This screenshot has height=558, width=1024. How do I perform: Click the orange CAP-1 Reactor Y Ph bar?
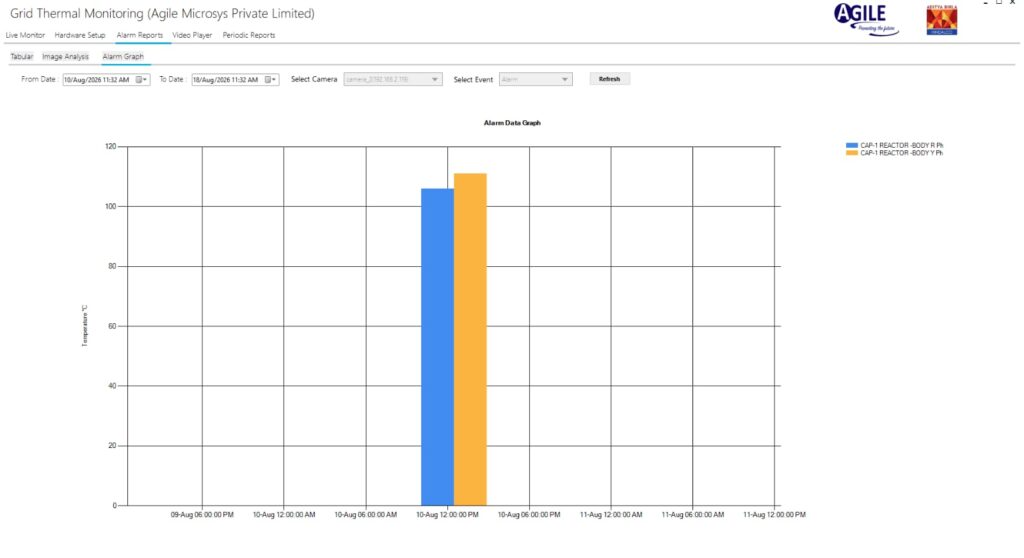click(470, 340)
